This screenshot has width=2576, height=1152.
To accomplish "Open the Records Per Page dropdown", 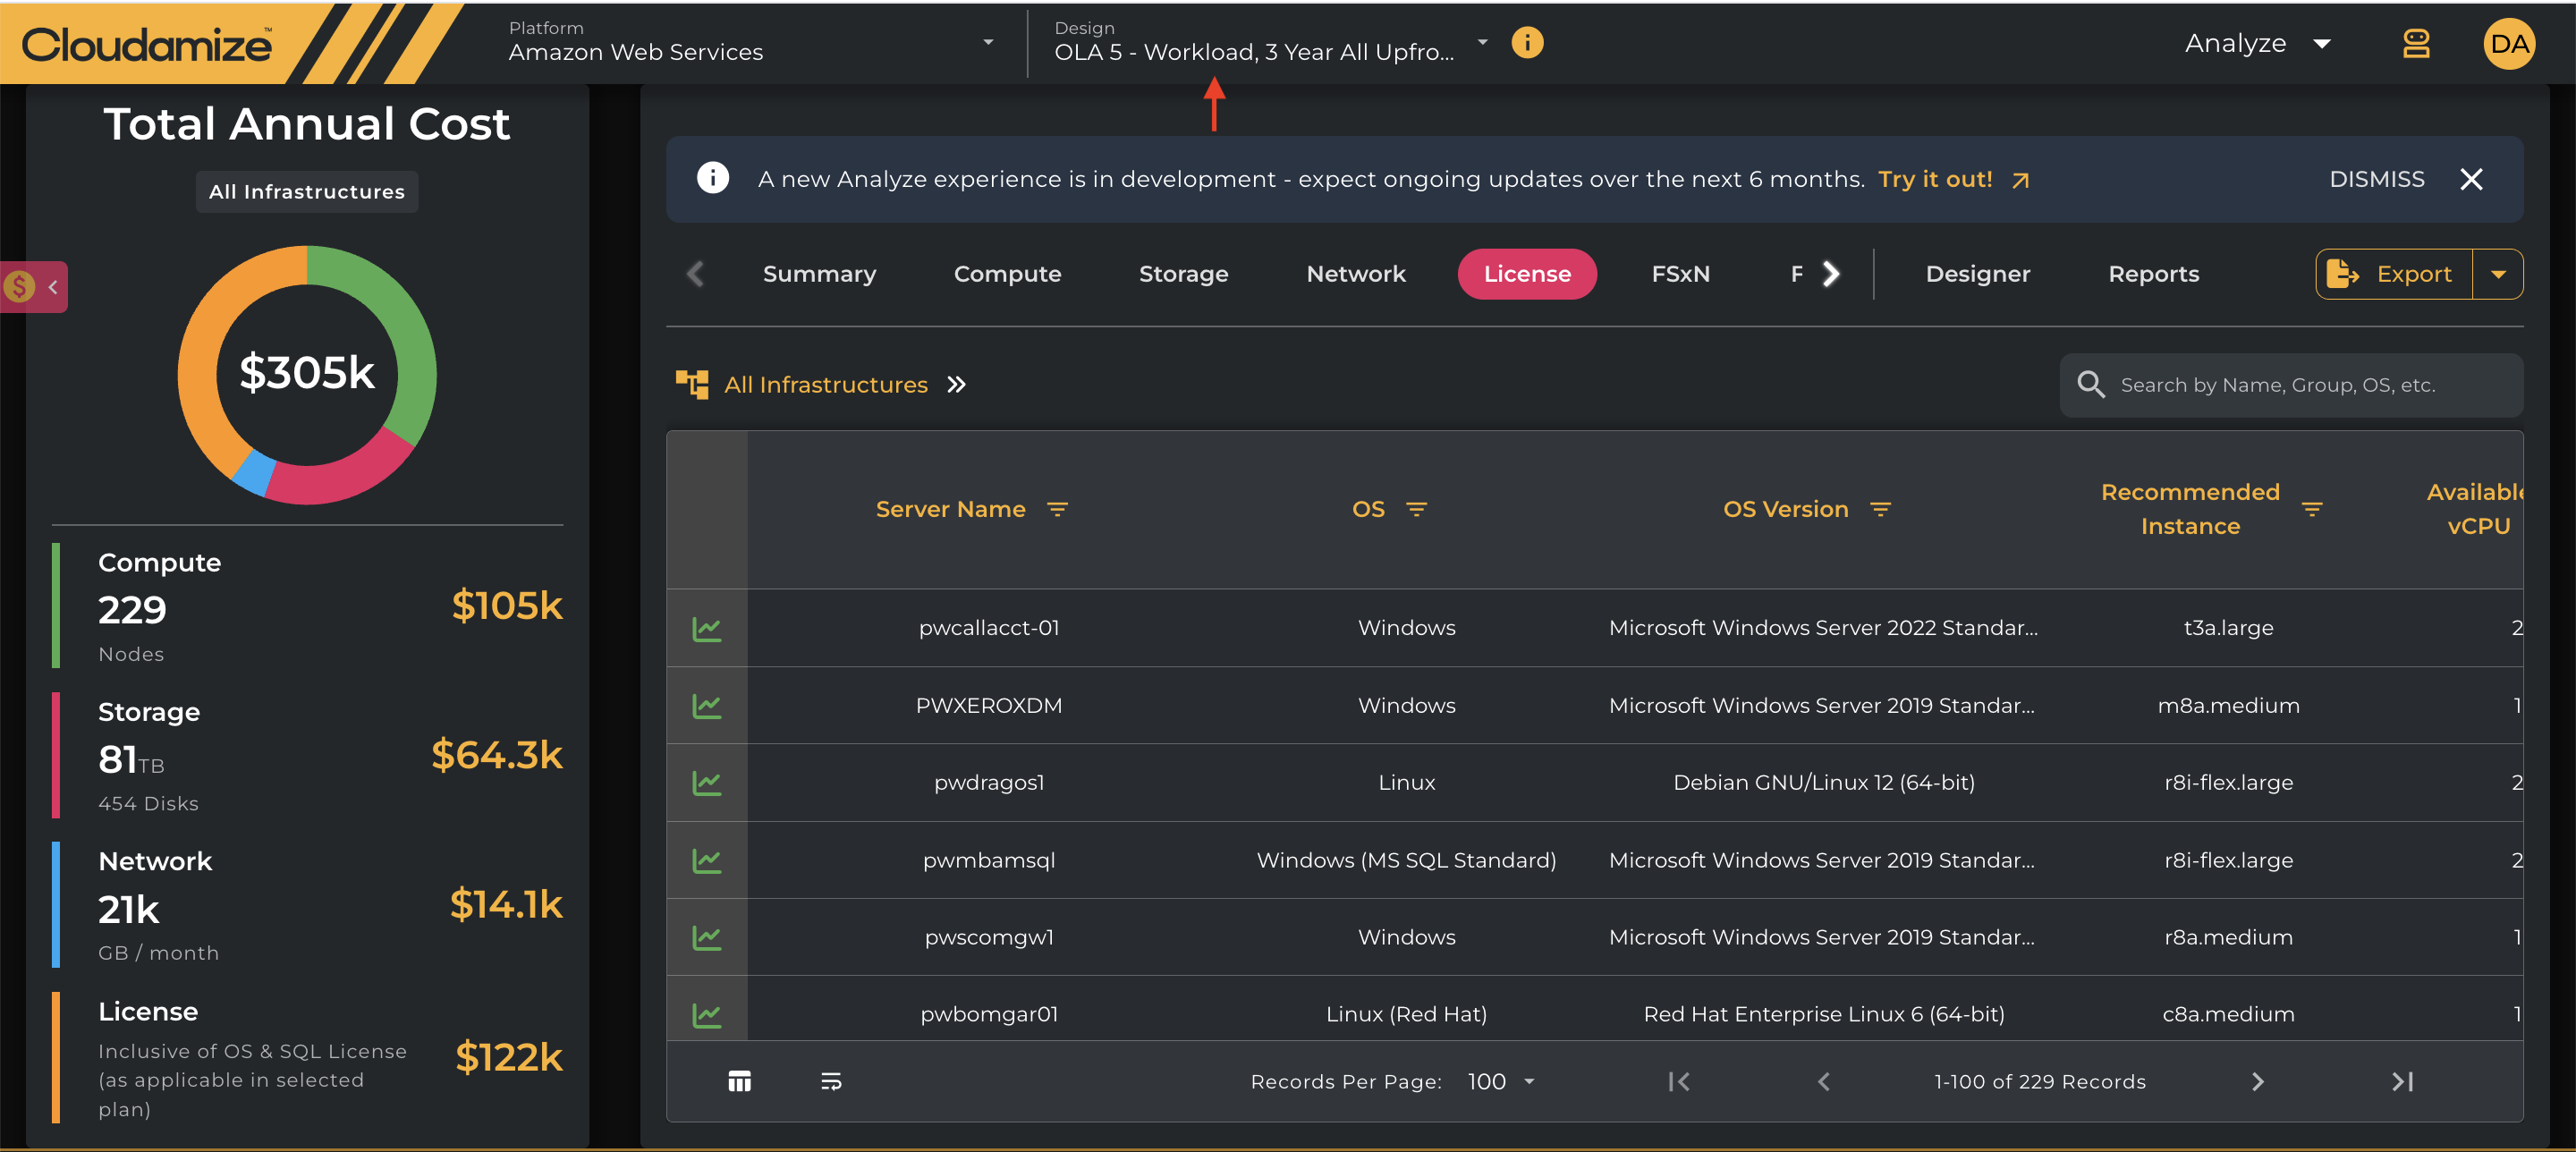I will (1501, 1081).
